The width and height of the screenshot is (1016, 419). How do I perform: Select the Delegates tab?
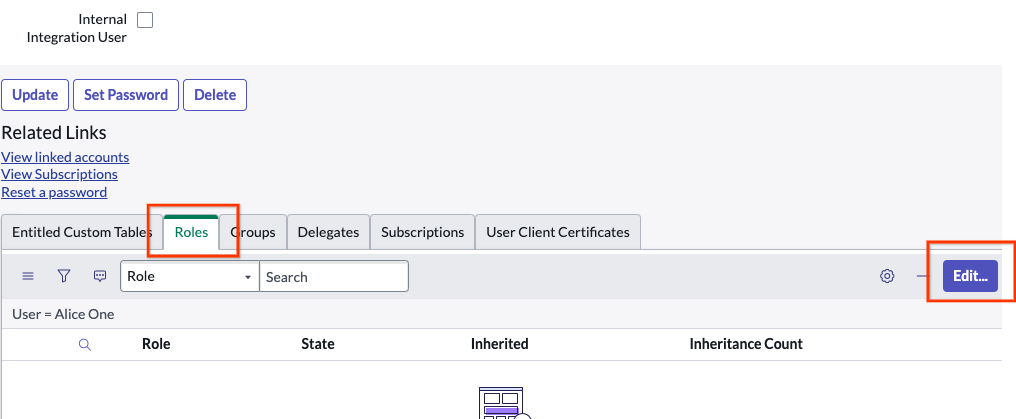pos(328,232)
